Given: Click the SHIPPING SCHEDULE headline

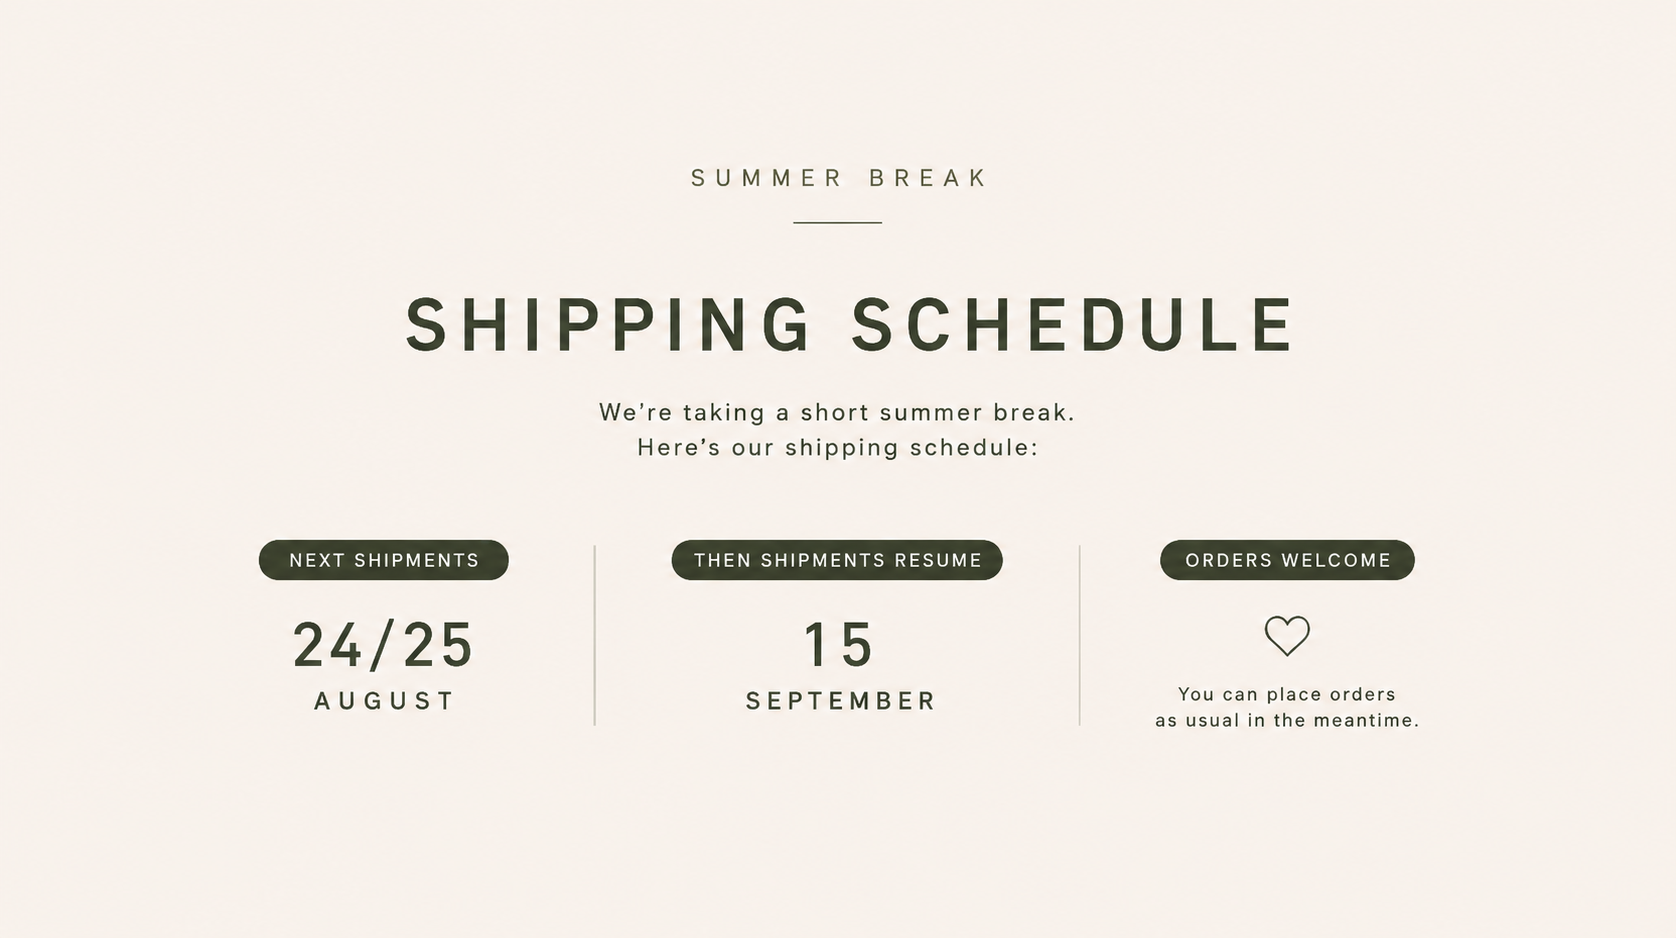Looking at the screenshot, I should 850,325.
